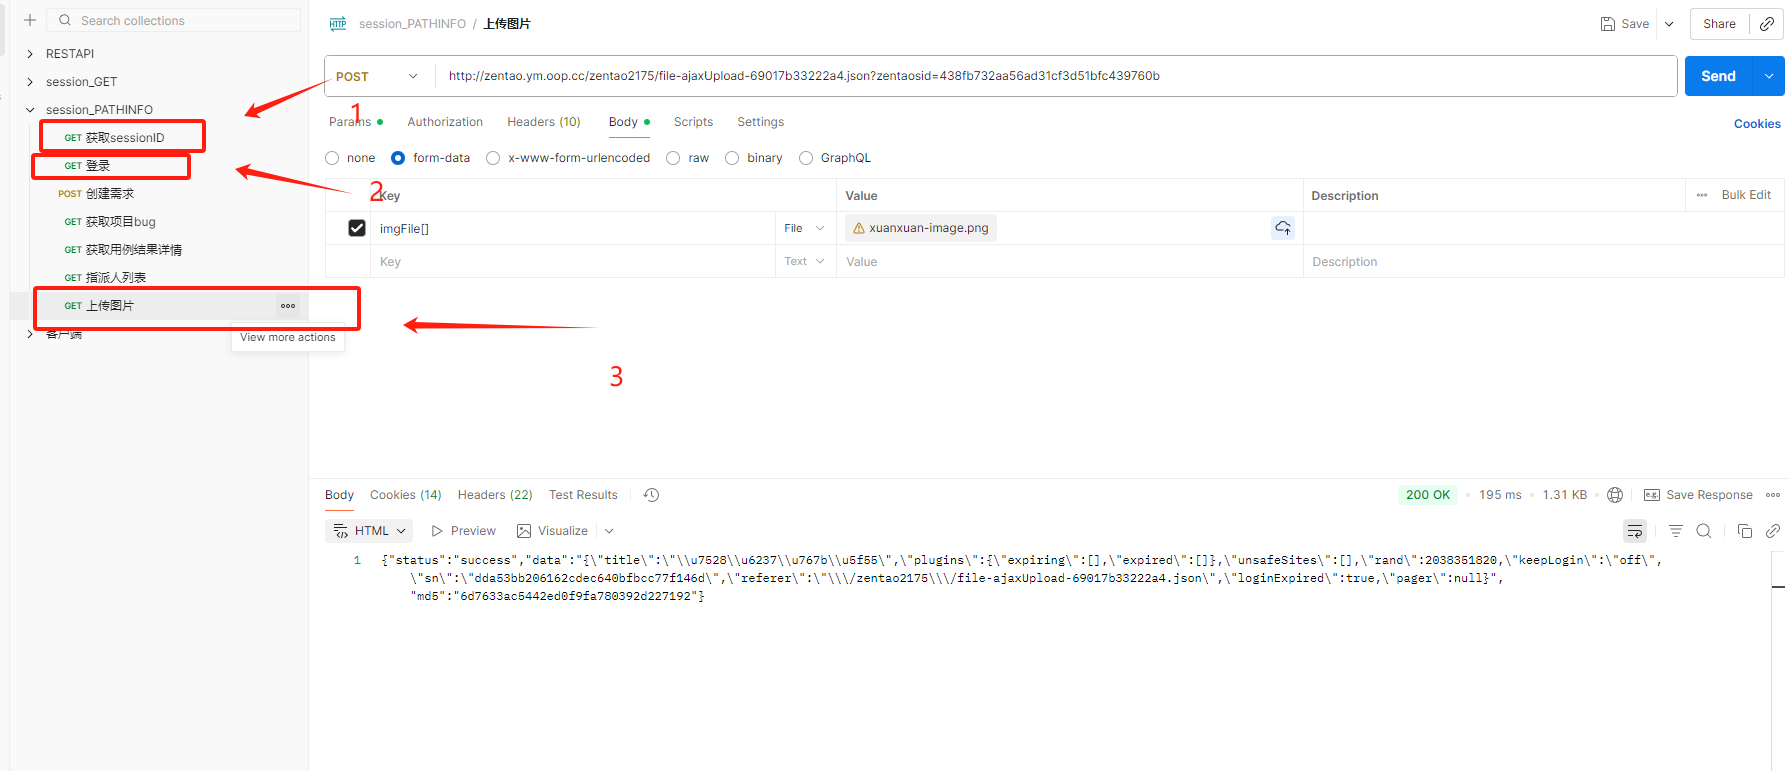
Task: Open the Cookies link
Action: click(1757, 124)
